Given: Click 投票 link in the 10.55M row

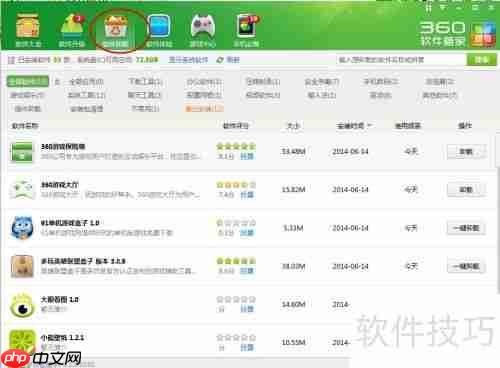Looking at the screenshot, I should 247,347.
